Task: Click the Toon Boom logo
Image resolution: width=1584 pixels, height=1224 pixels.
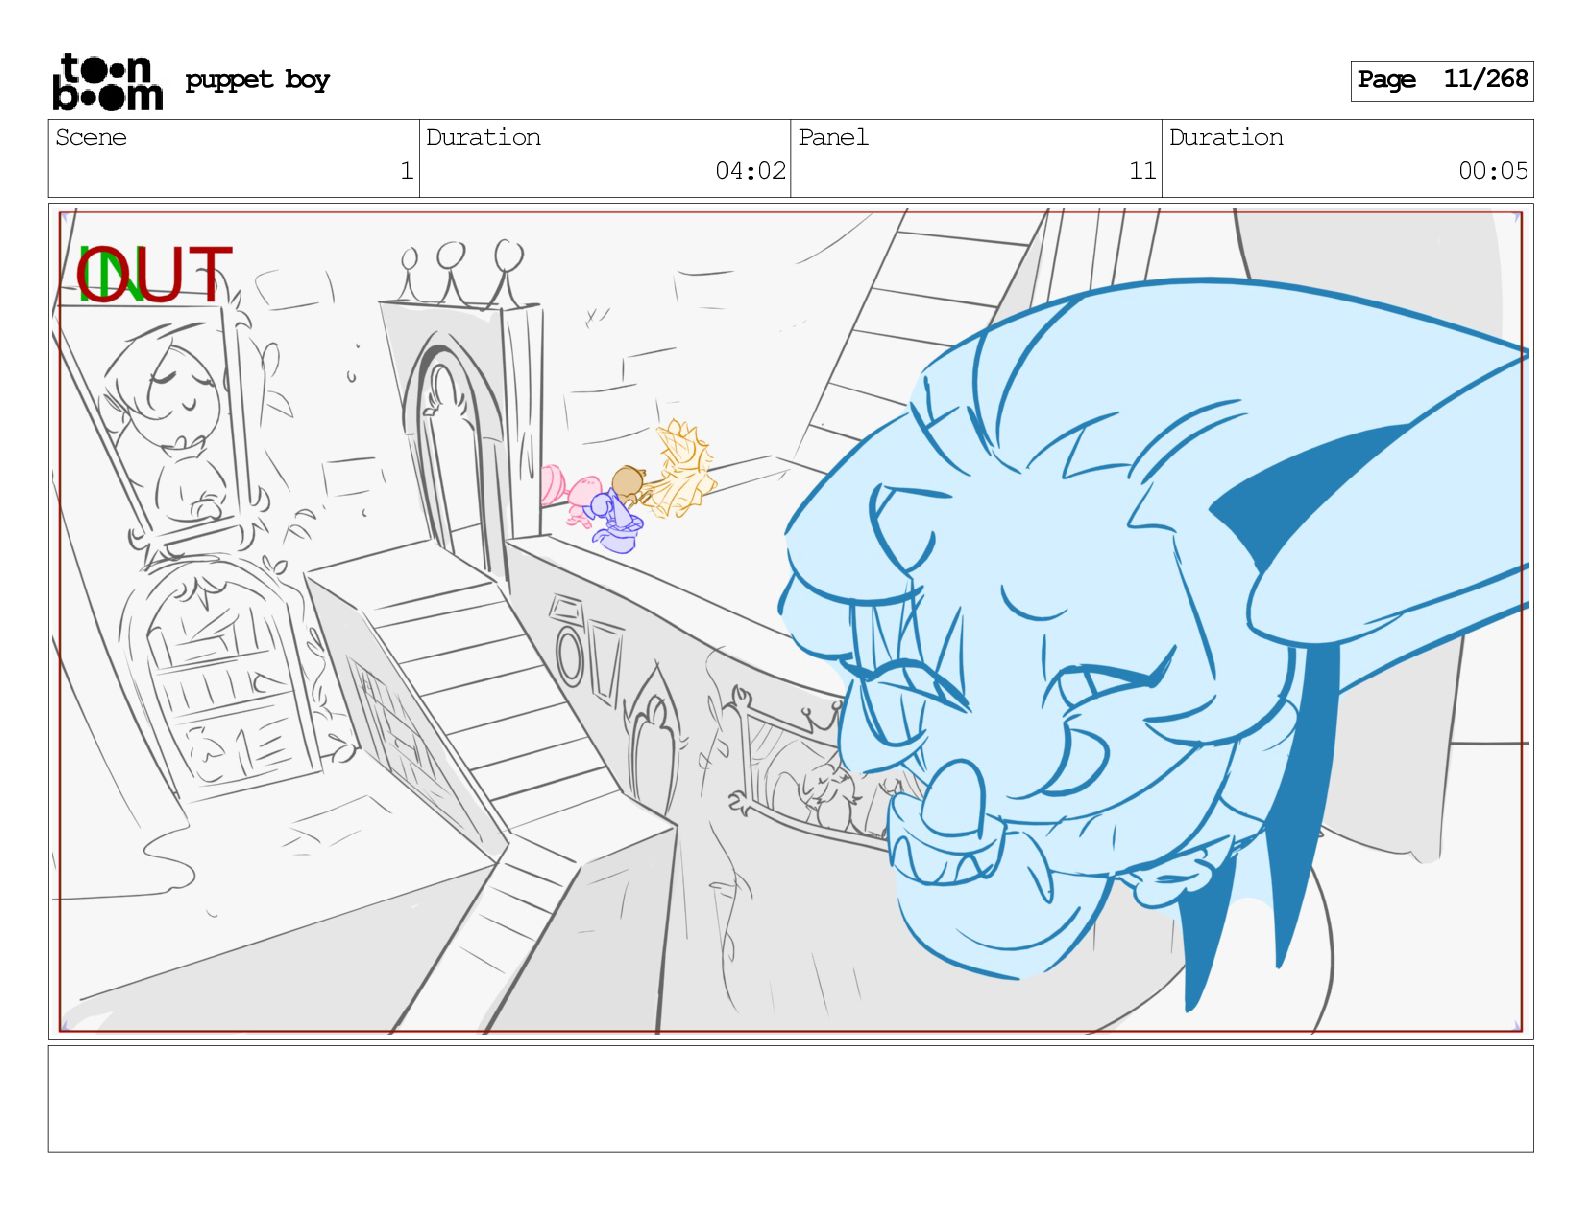Action: pos(107,81)
